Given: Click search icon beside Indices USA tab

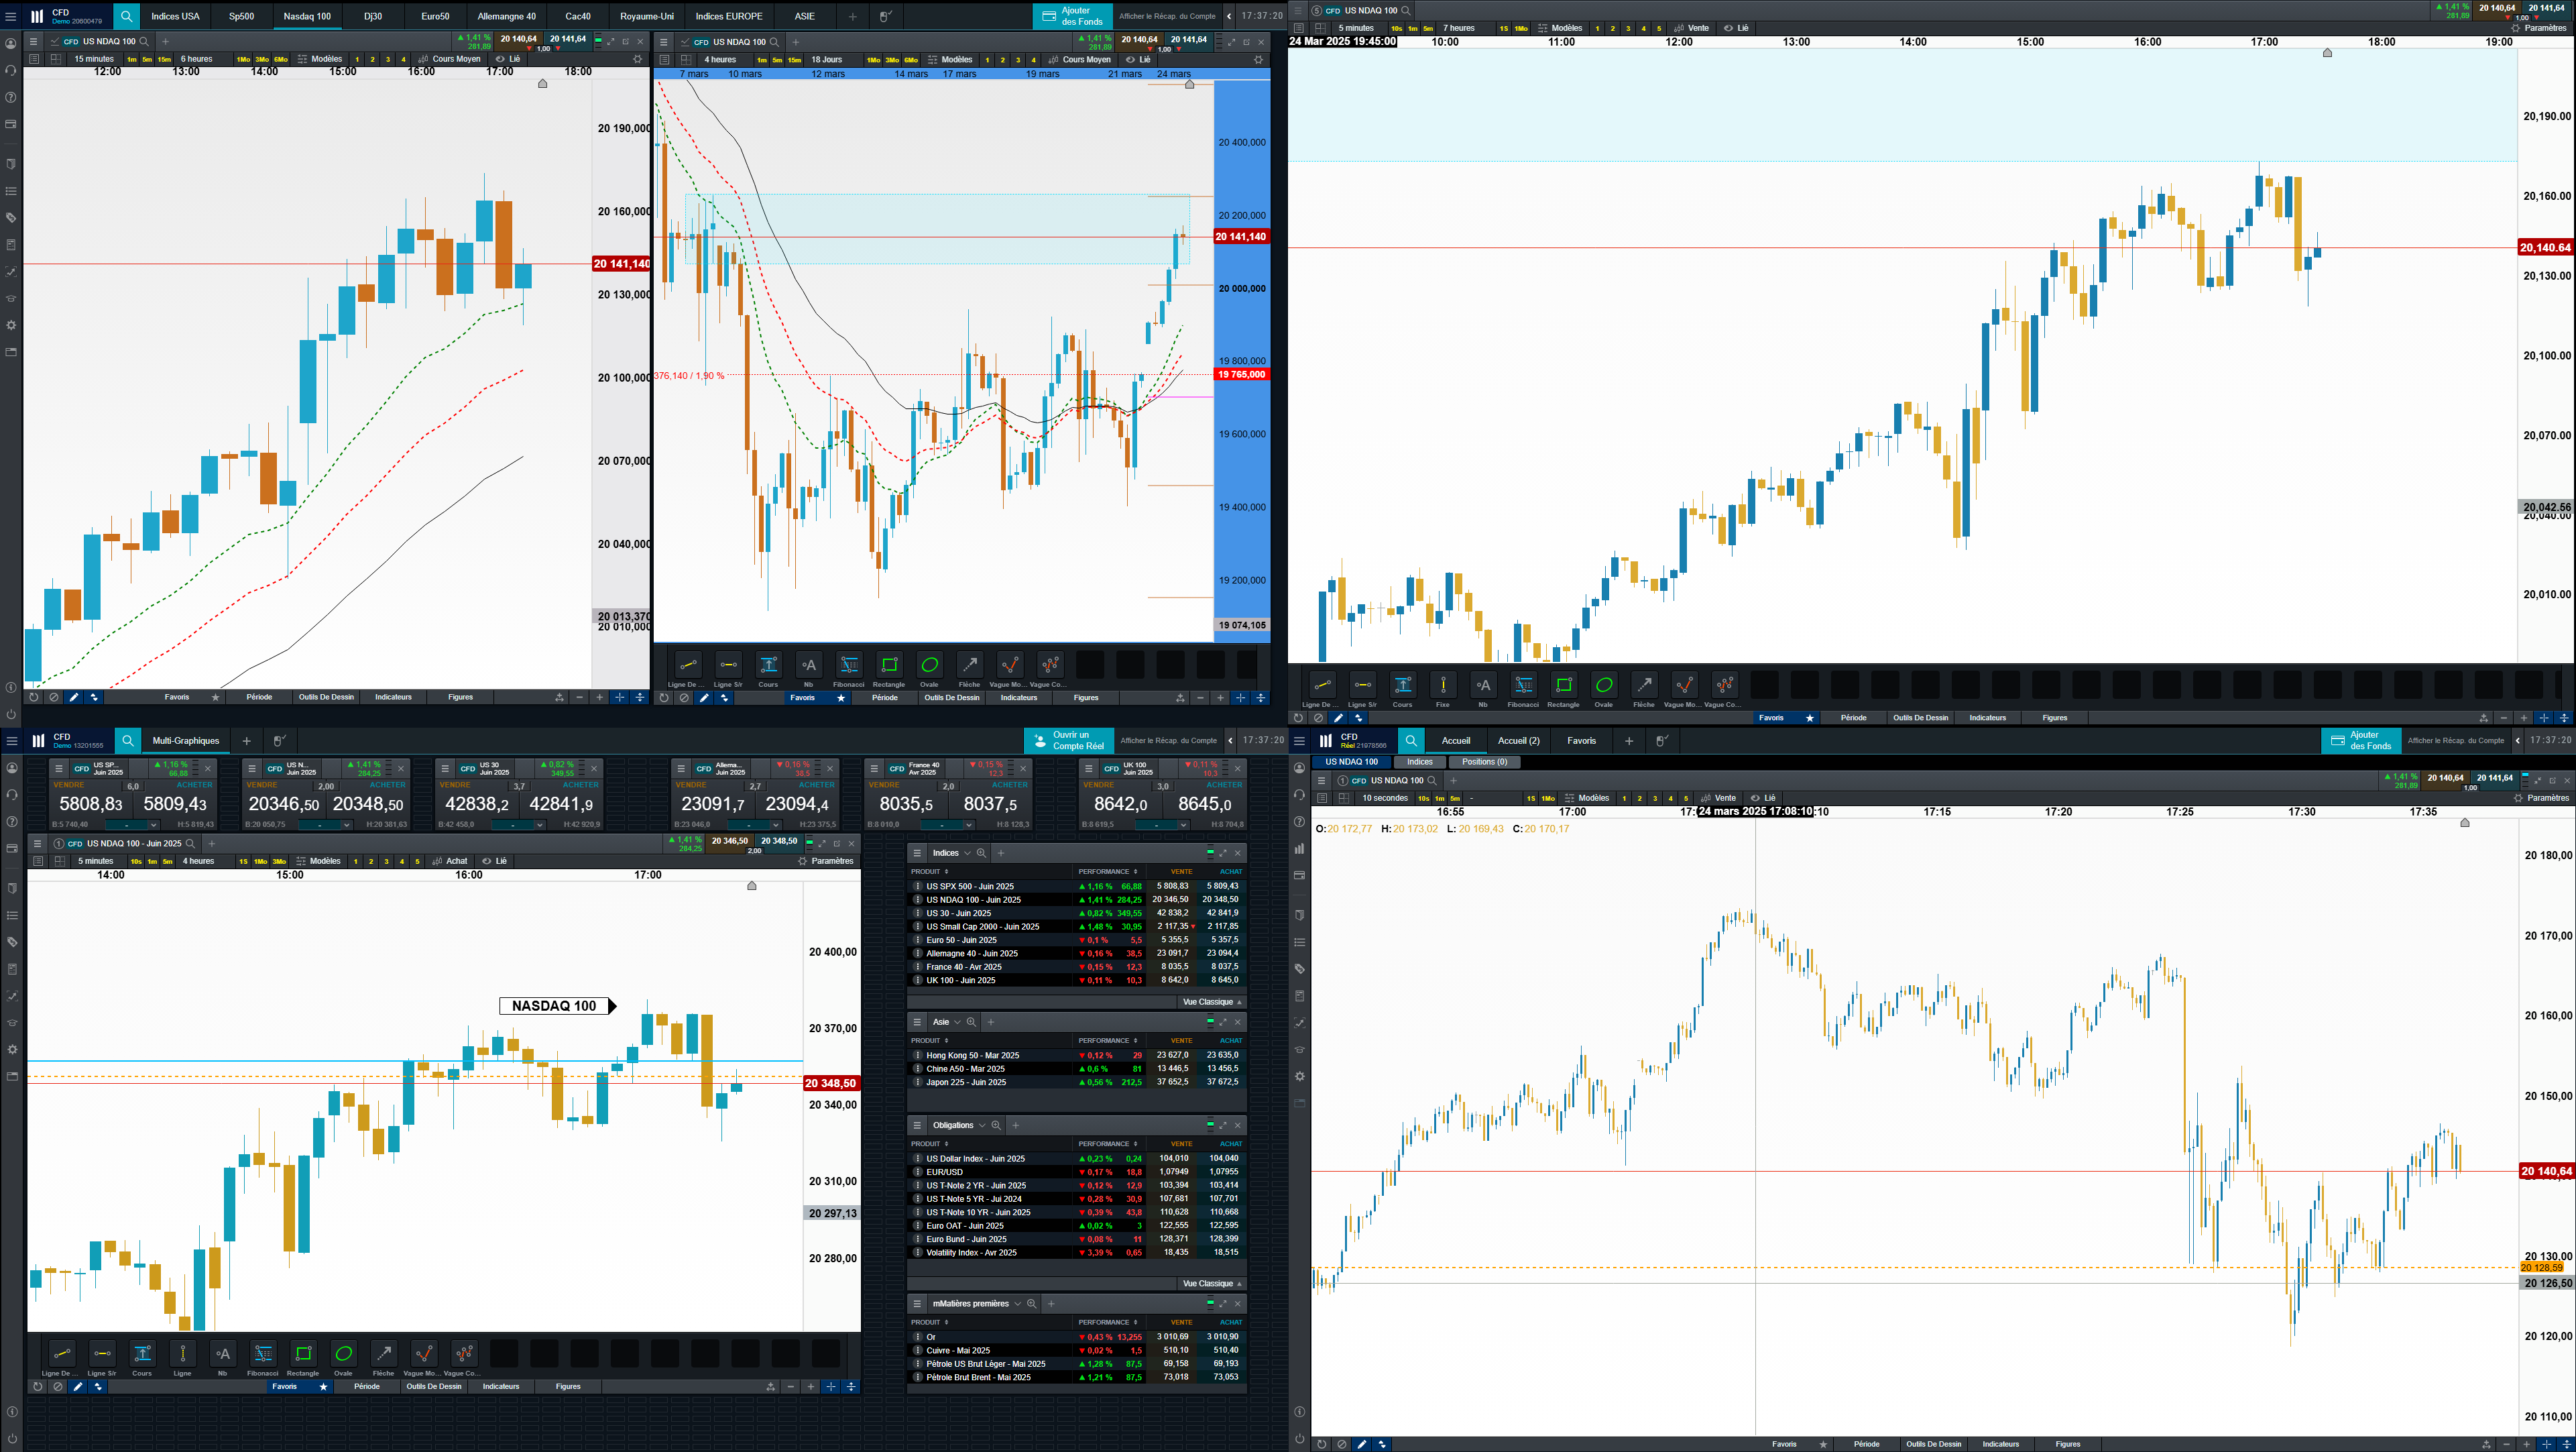Looking at the screenshot, I should pos(126,16).
